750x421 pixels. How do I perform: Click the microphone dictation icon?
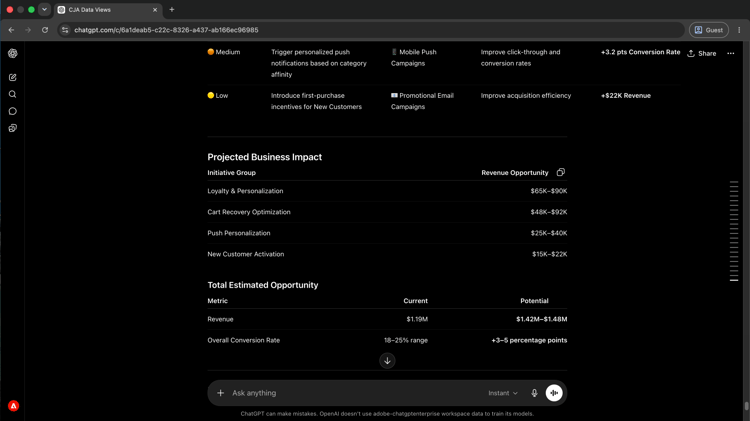tap(534, 393)
